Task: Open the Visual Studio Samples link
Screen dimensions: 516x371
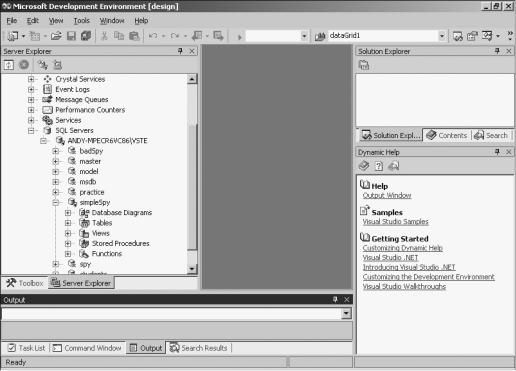Action: coord(395,222)
